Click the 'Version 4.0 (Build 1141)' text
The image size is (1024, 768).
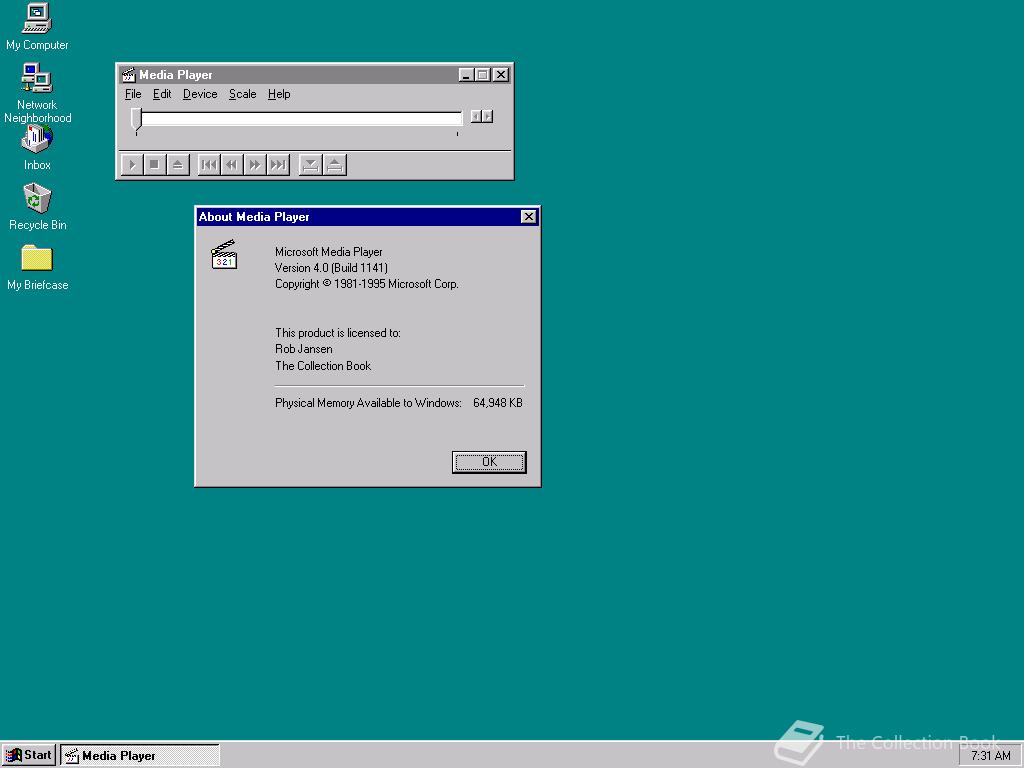331,268
